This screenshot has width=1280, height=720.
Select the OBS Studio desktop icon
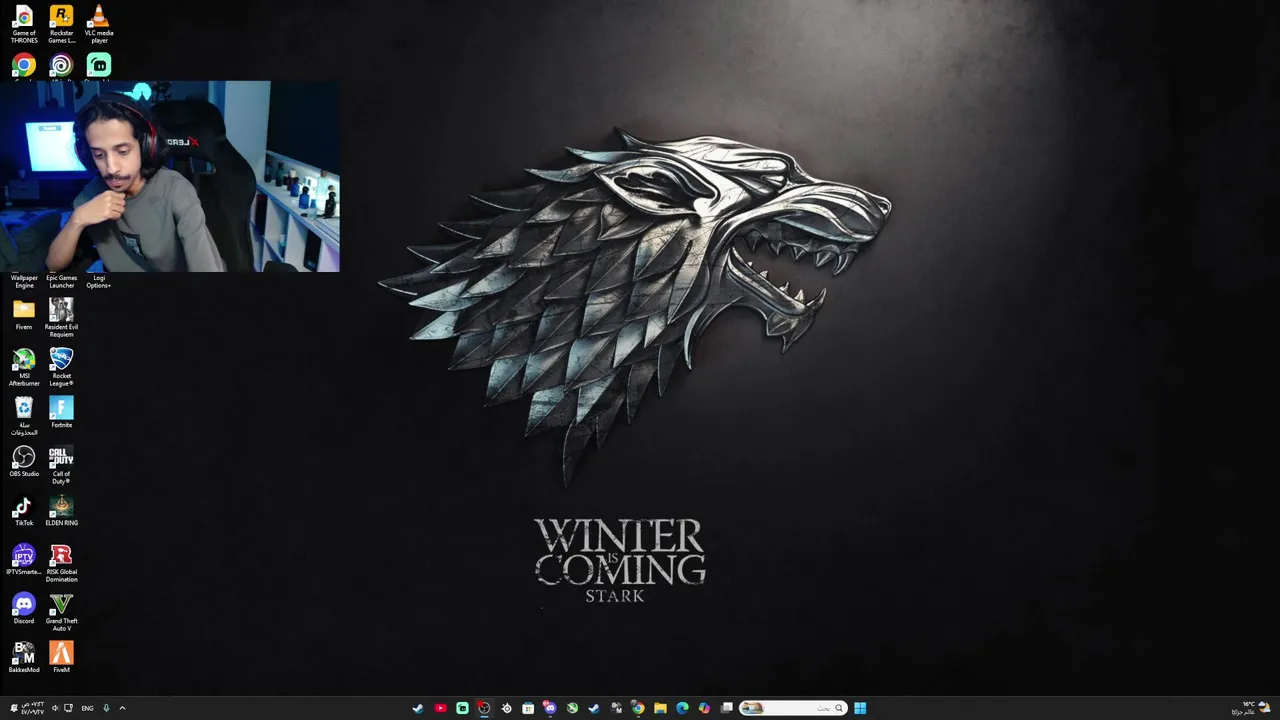(24, 462)
